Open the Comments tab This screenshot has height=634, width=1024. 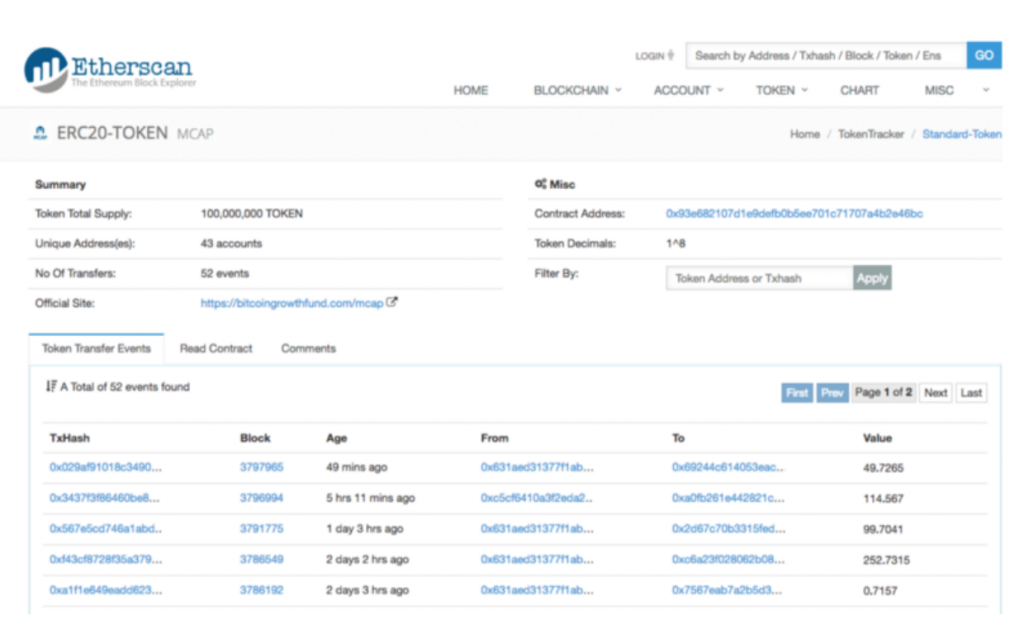tap(308, 349)
